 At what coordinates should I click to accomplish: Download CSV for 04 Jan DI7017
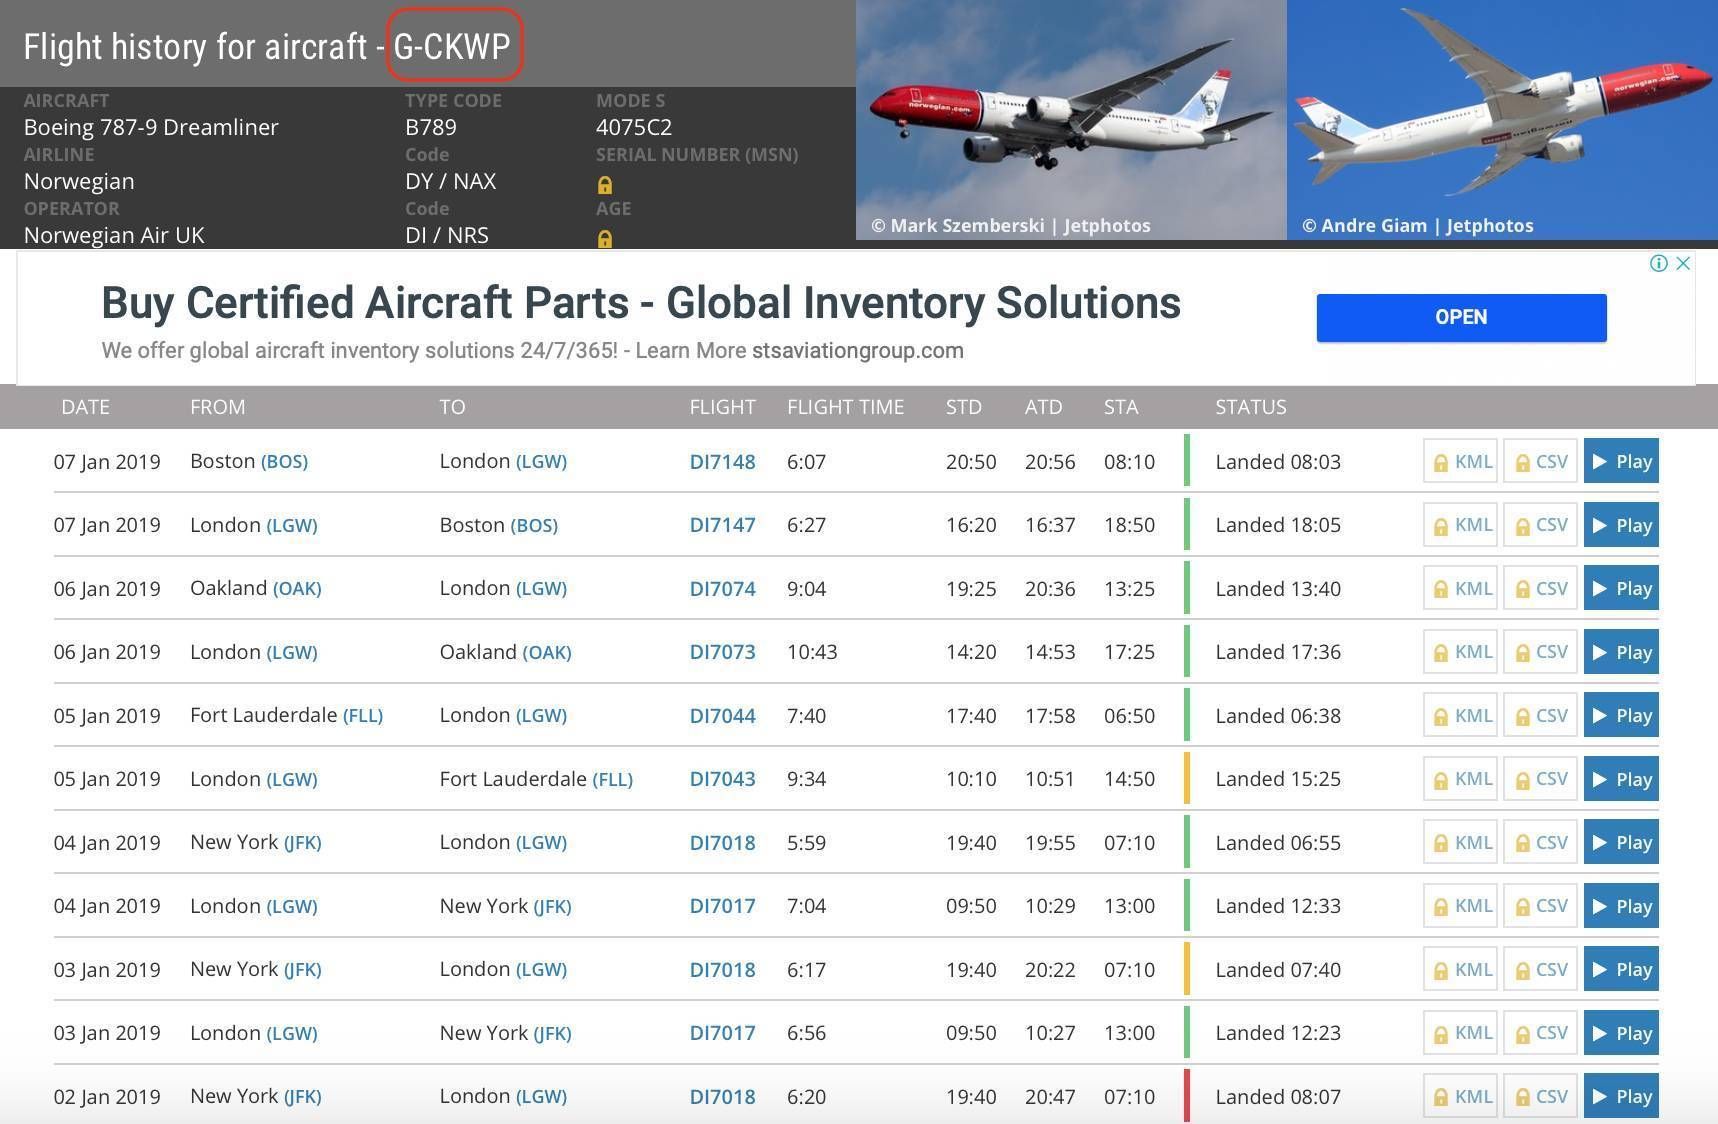pyautogui.click(x=1540, y=906)
